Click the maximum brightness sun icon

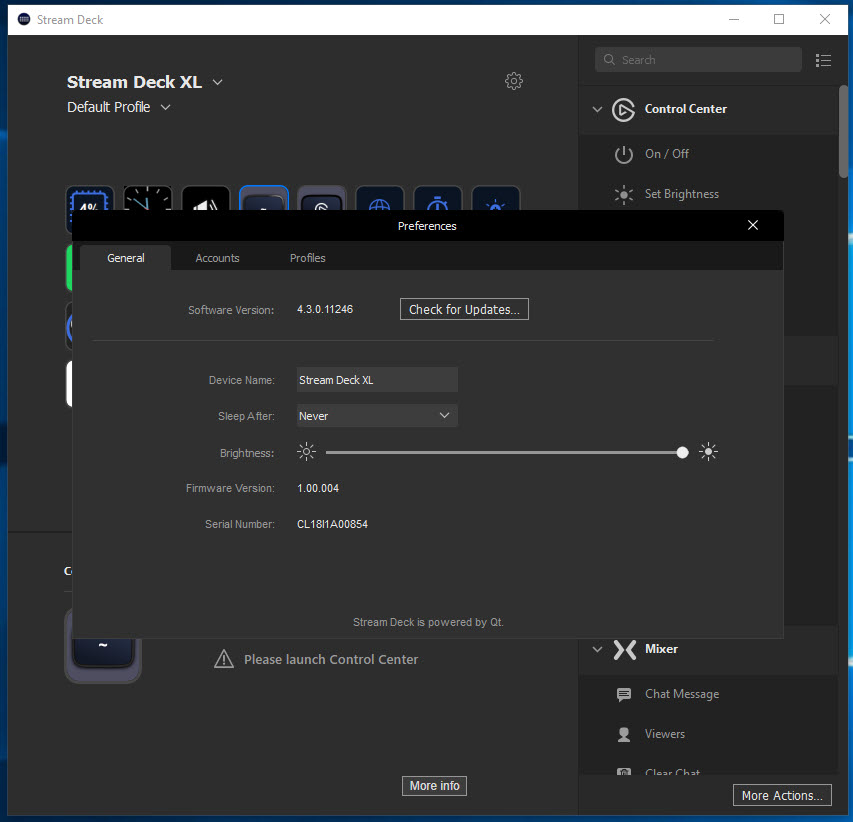coord(708,452)
